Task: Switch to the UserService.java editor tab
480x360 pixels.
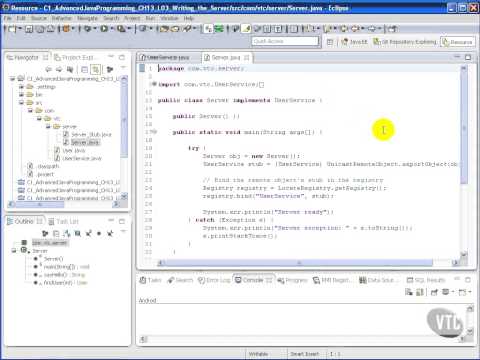Action: (x=168, y=57)
